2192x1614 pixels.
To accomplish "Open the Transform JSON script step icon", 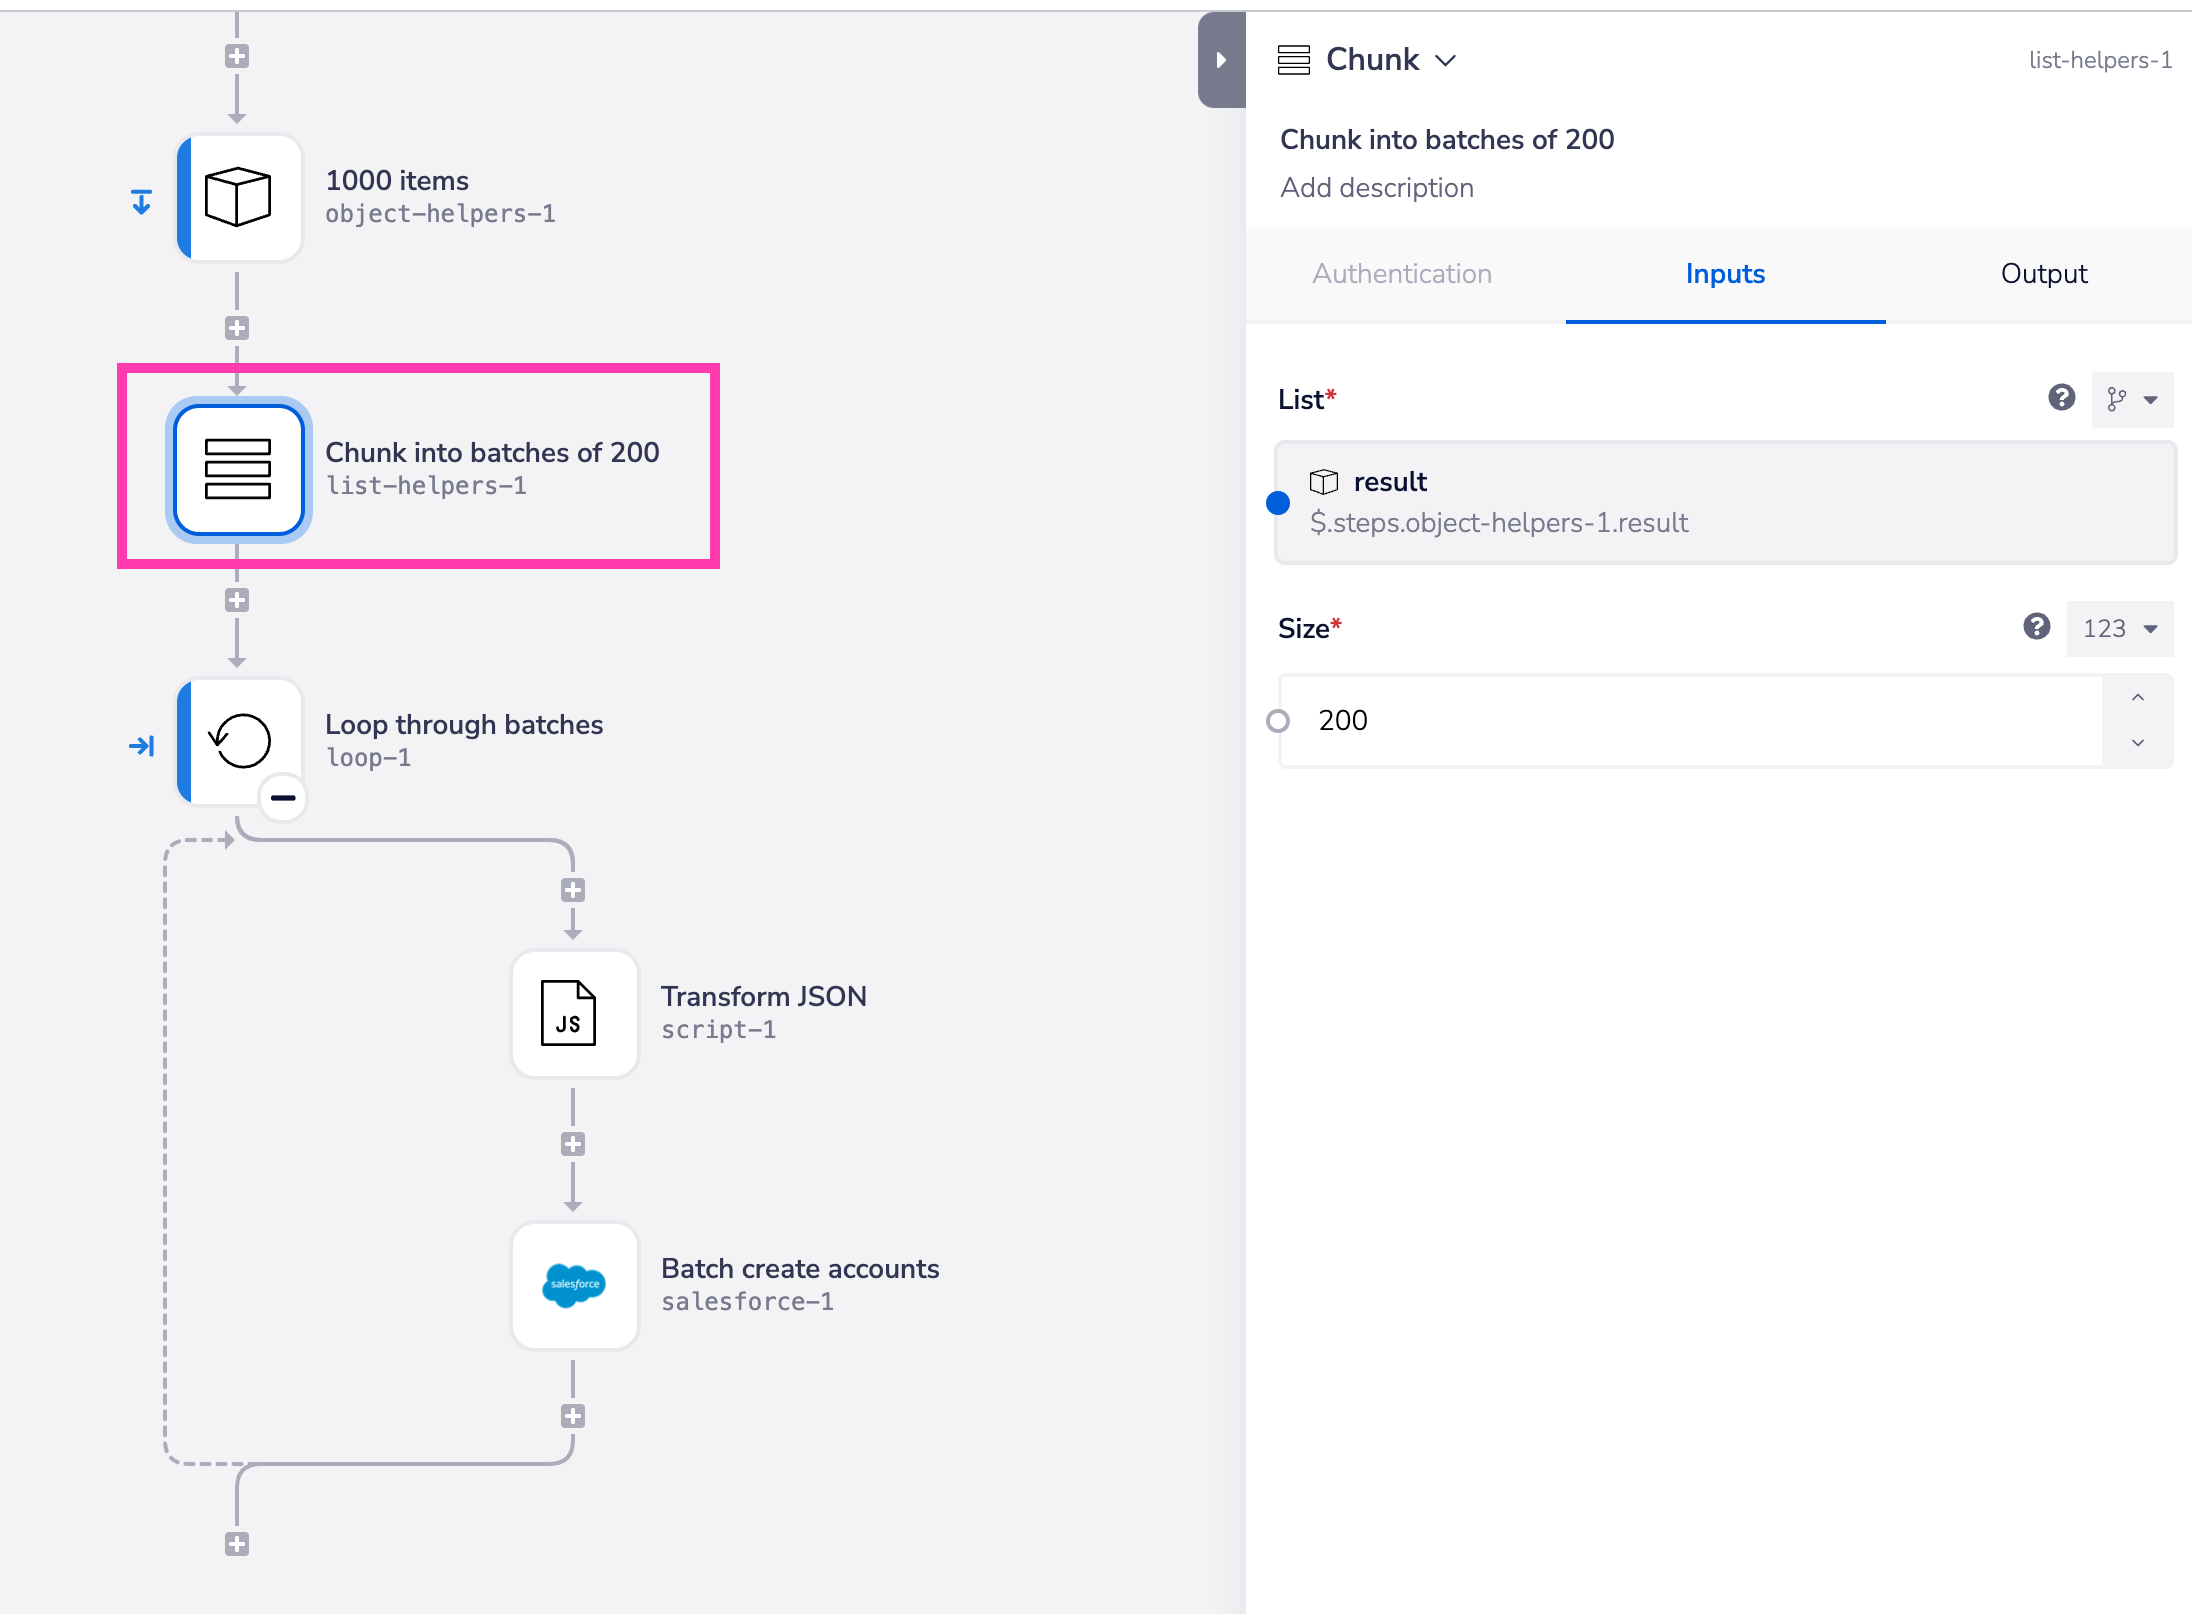I will [573, 1013].
